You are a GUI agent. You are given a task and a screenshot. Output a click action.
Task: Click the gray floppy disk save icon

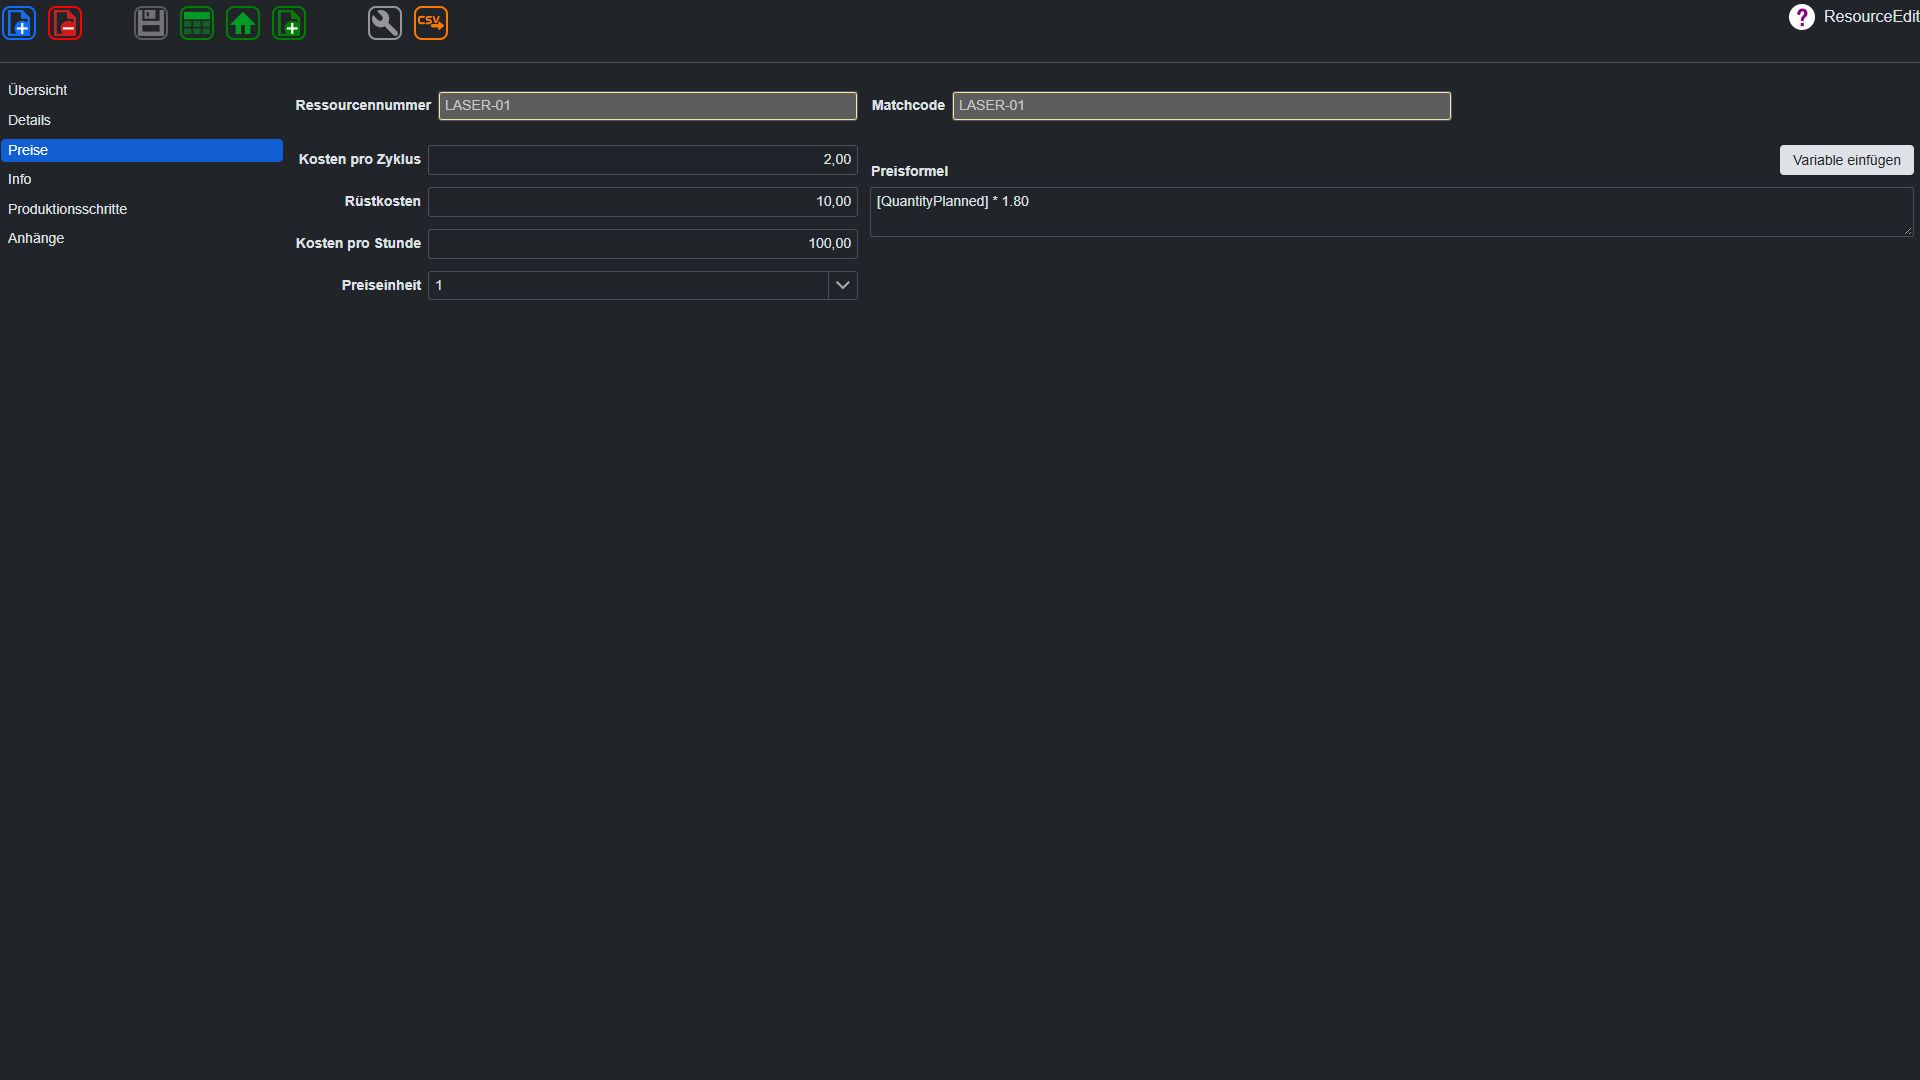point(151,23)
